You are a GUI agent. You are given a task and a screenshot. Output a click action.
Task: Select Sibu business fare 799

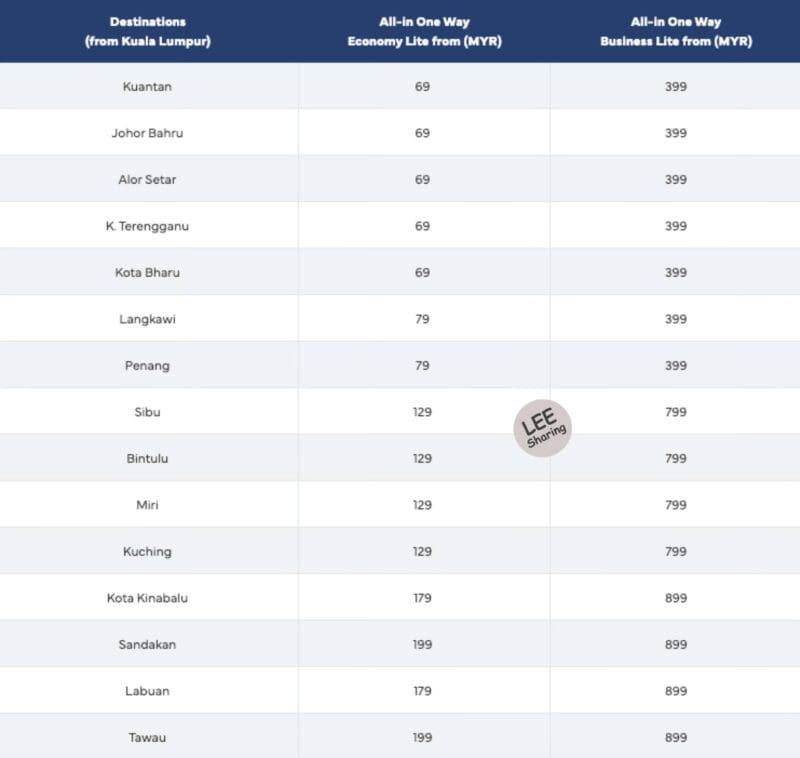point(676,412)
